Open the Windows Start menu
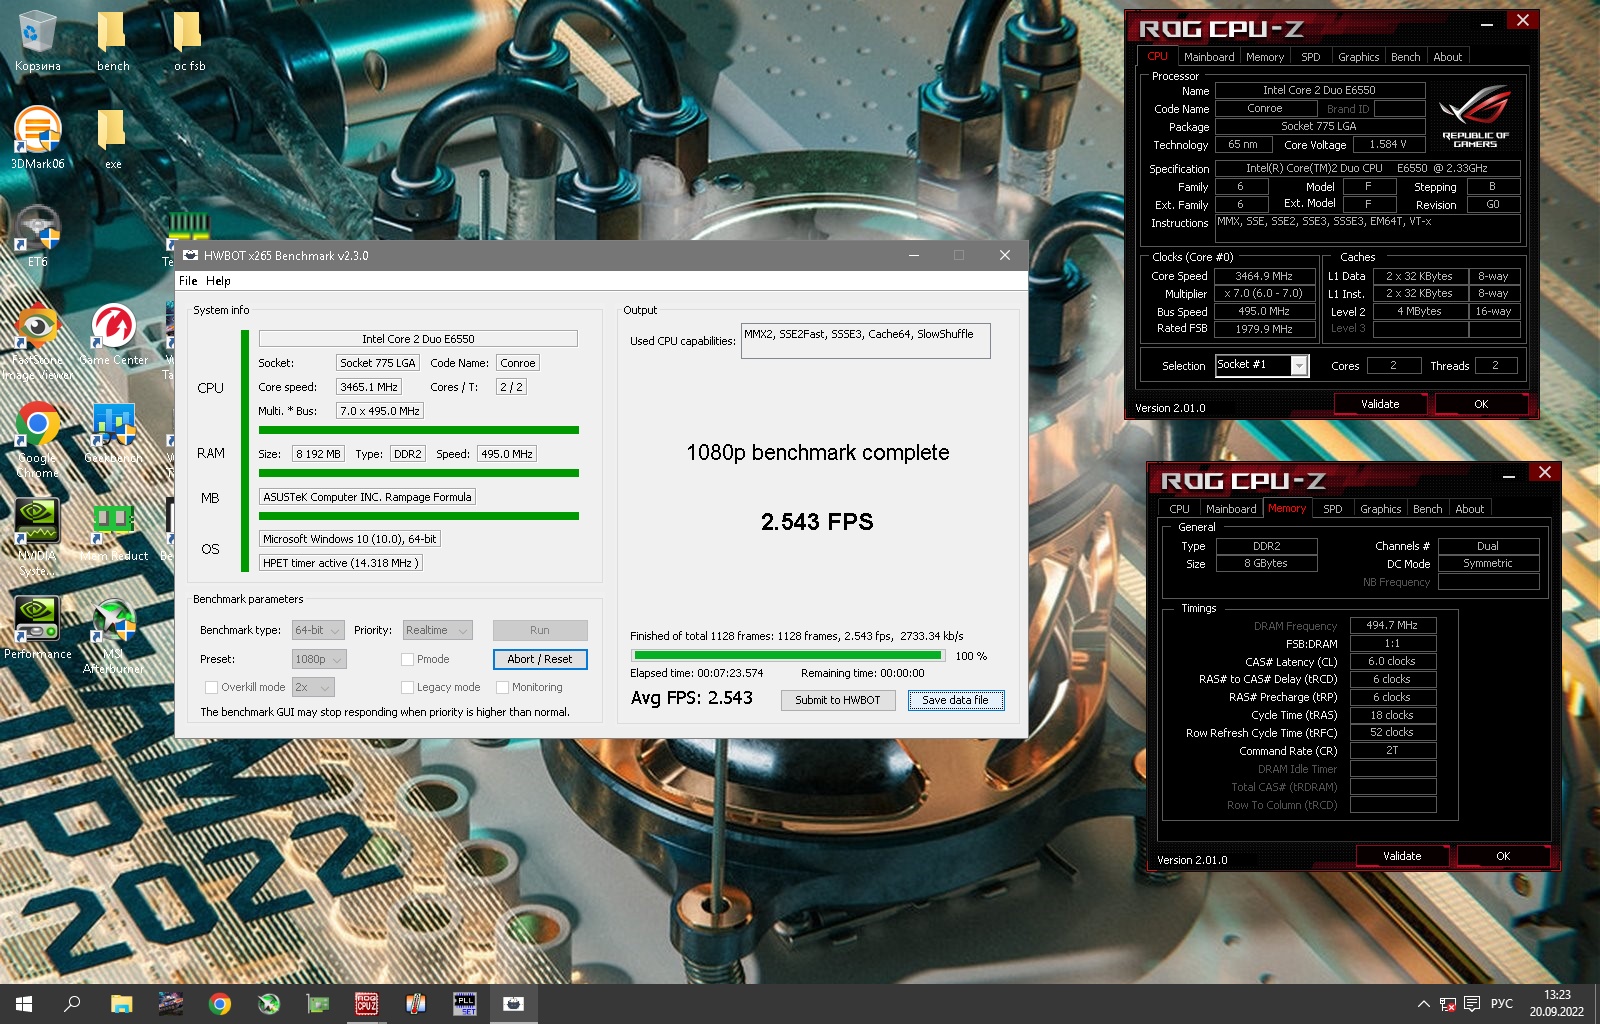Viewport: 1600px width, 1024px height. click(24, 1004)
